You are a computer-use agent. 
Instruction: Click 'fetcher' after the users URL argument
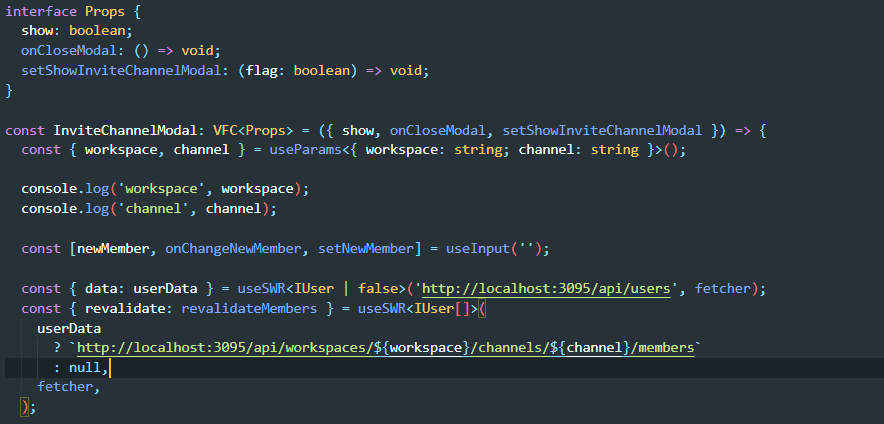[x=723, y=289]
